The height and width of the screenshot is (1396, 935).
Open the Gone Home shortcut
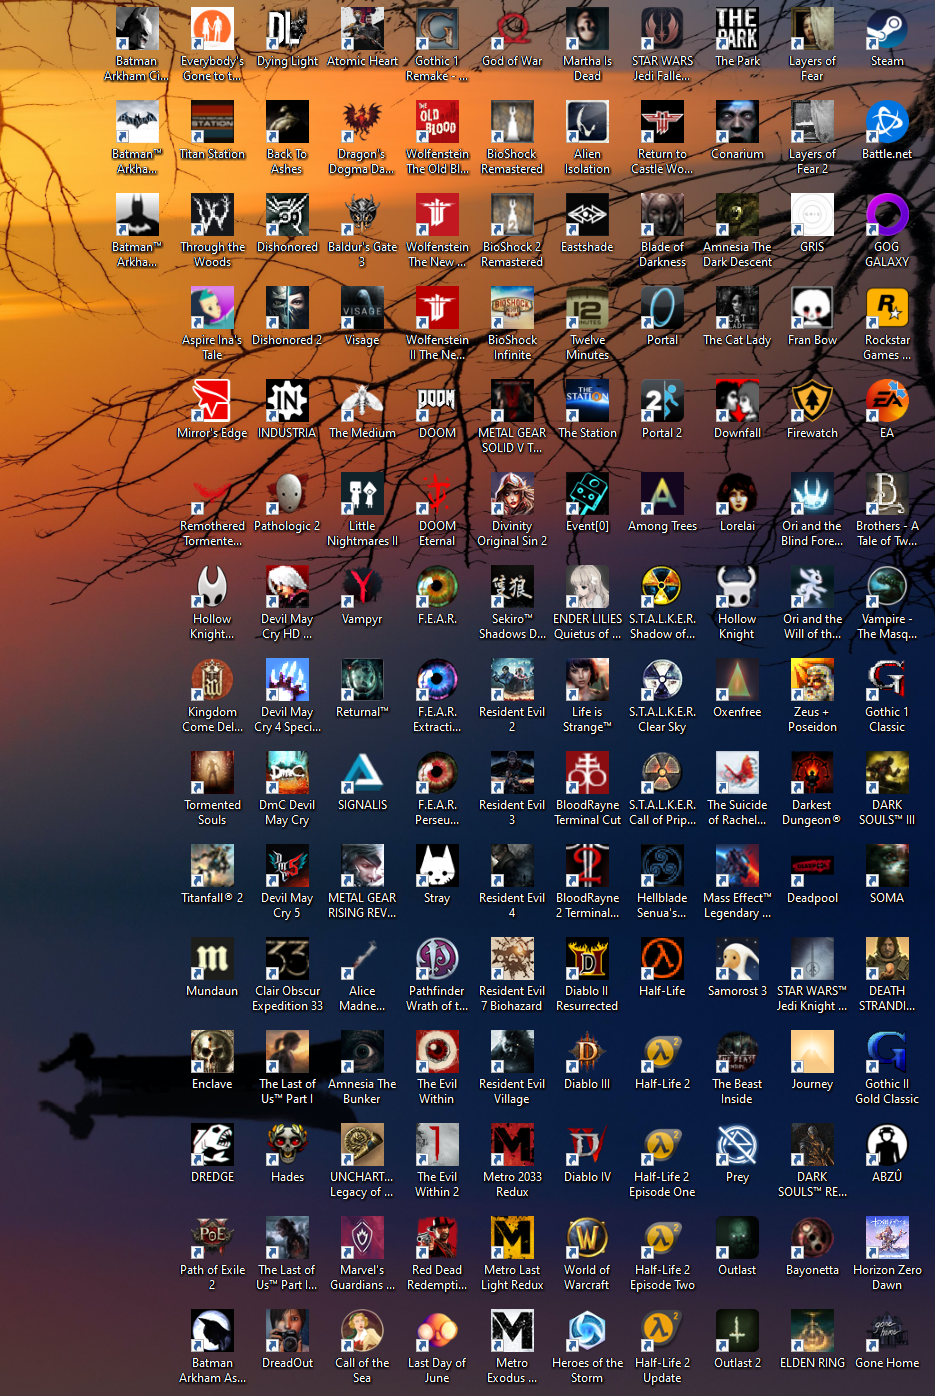(887, 1331)
